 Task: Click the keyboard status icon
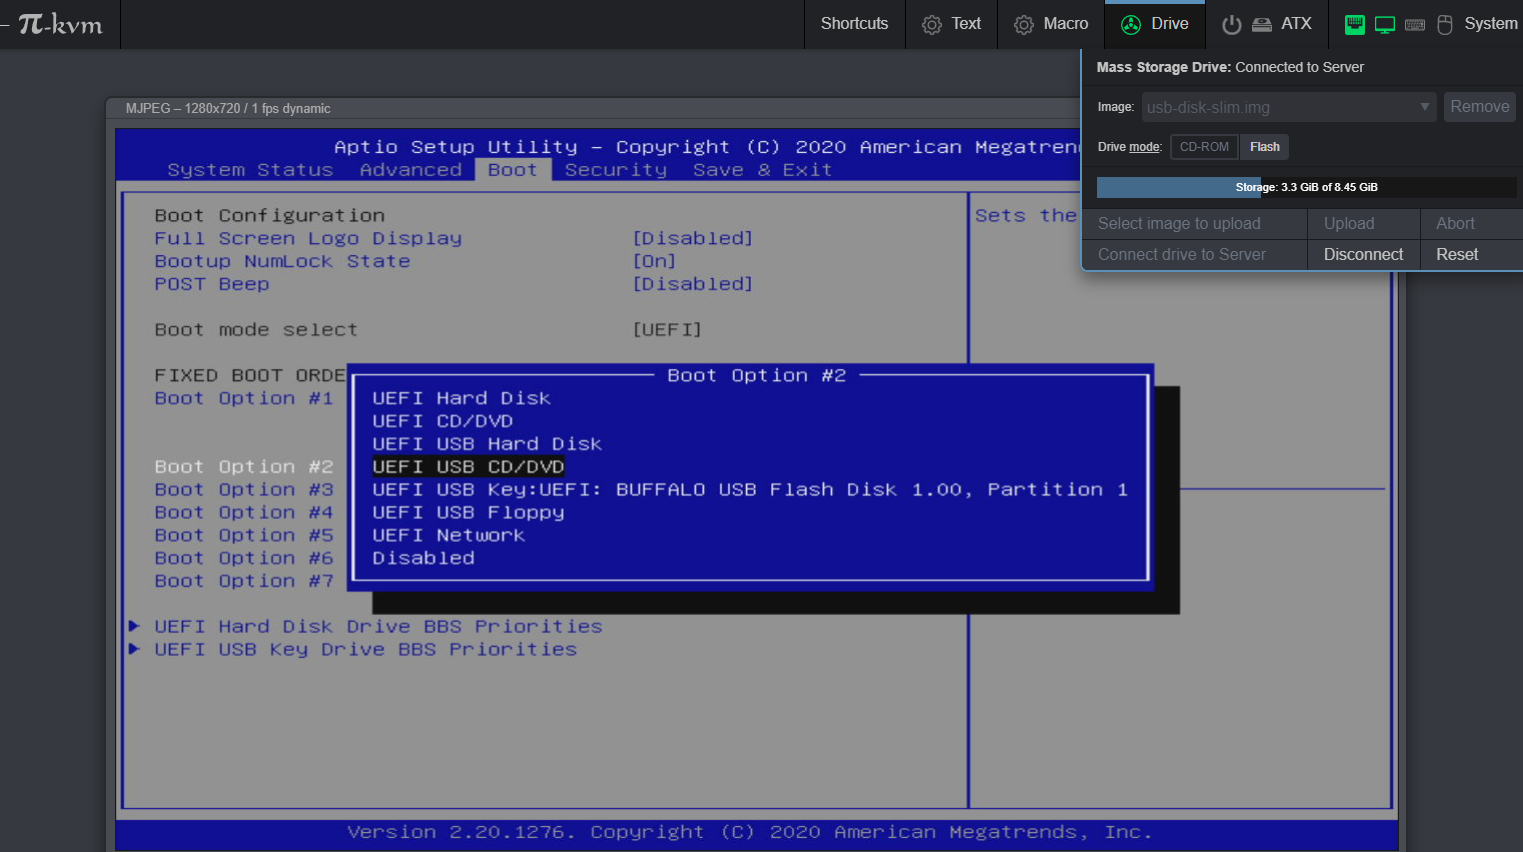[x=1414, y=23]
